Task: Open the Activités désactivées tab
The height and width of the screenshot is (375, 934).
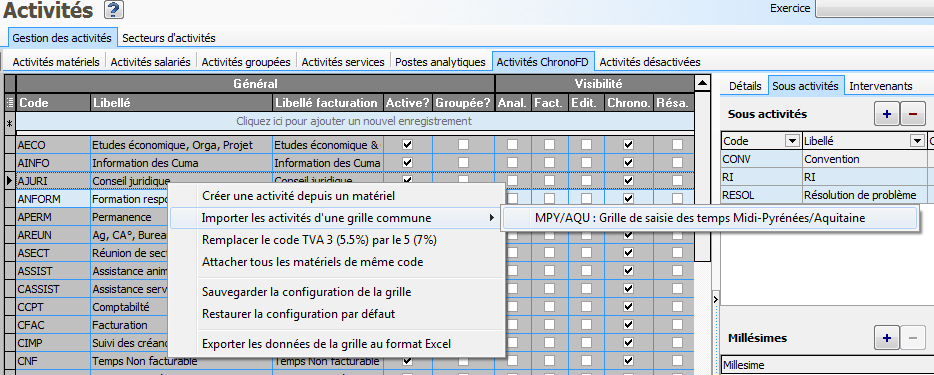Action: [x=650, y=61]
